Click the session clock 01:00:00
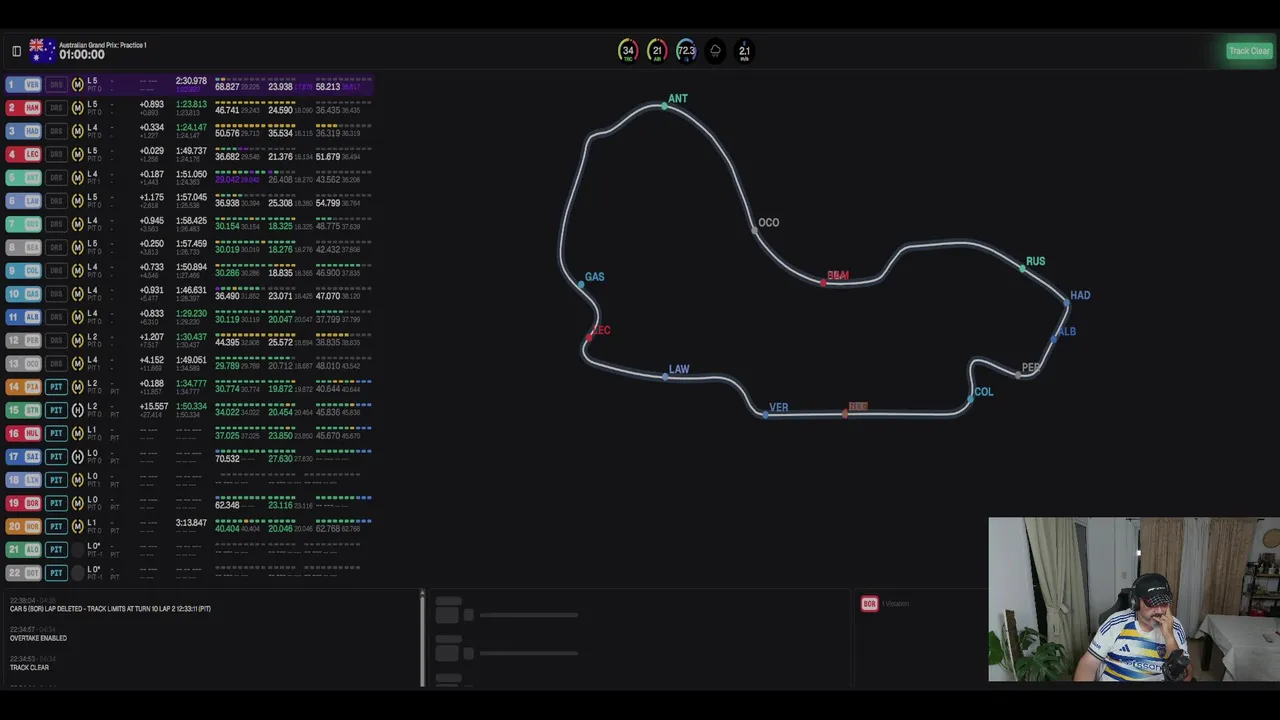The height and width of the screenshot is (720, 1280). pyautogui.click(x=82, y=55)
